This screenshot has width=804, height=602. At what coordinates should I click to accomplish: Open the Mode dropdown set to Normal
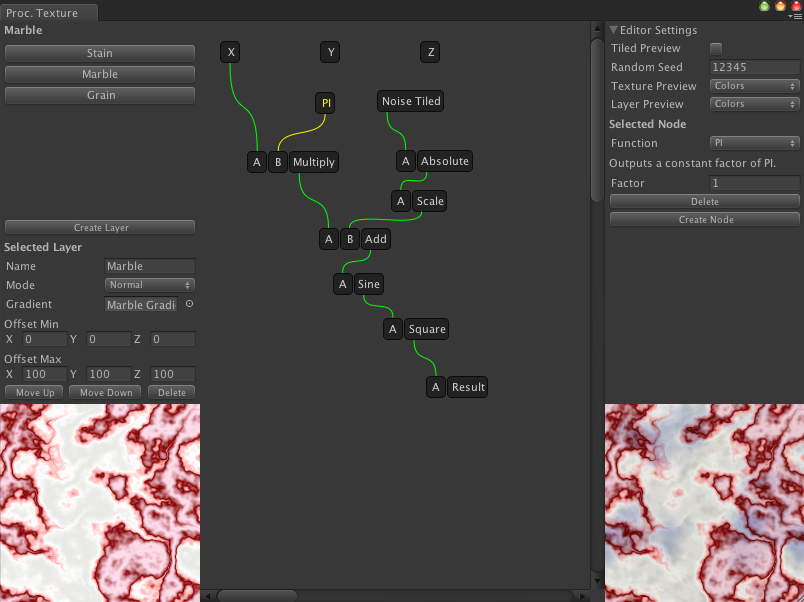(150, 285)
